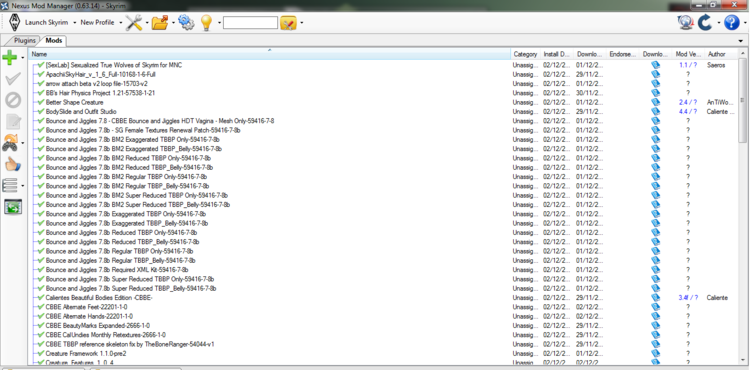The image size is (750, 370).
Task: Select CBBE TBBP reference skeleton fix row
Action: [x=130, y=344]
